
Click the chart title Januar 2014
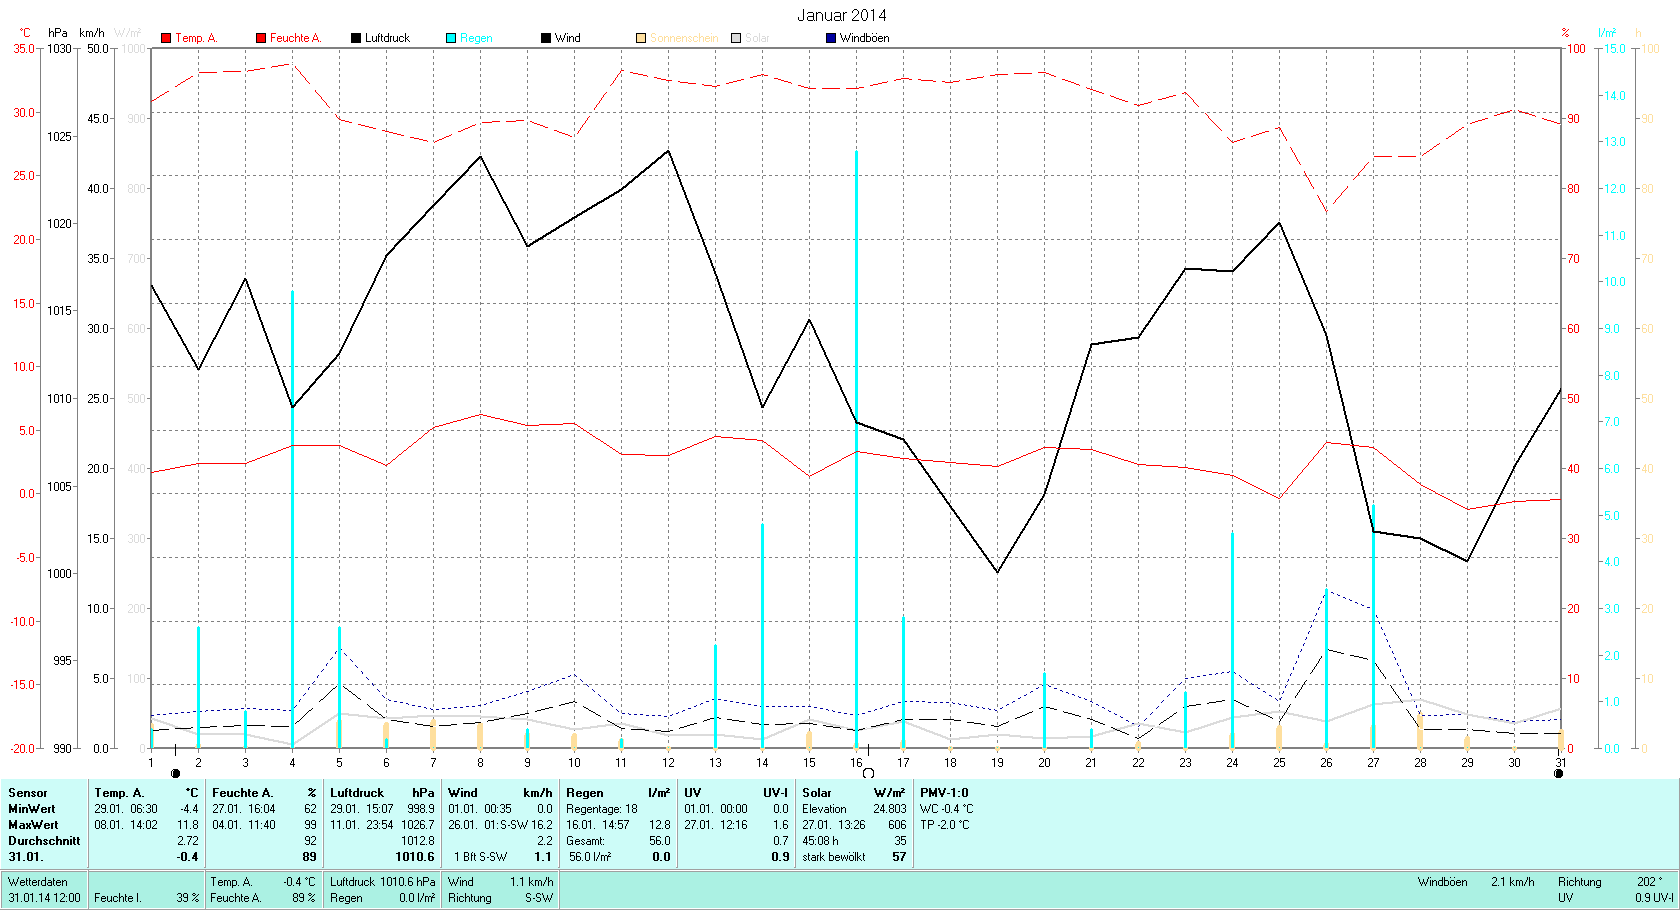[x=842, y=15]
